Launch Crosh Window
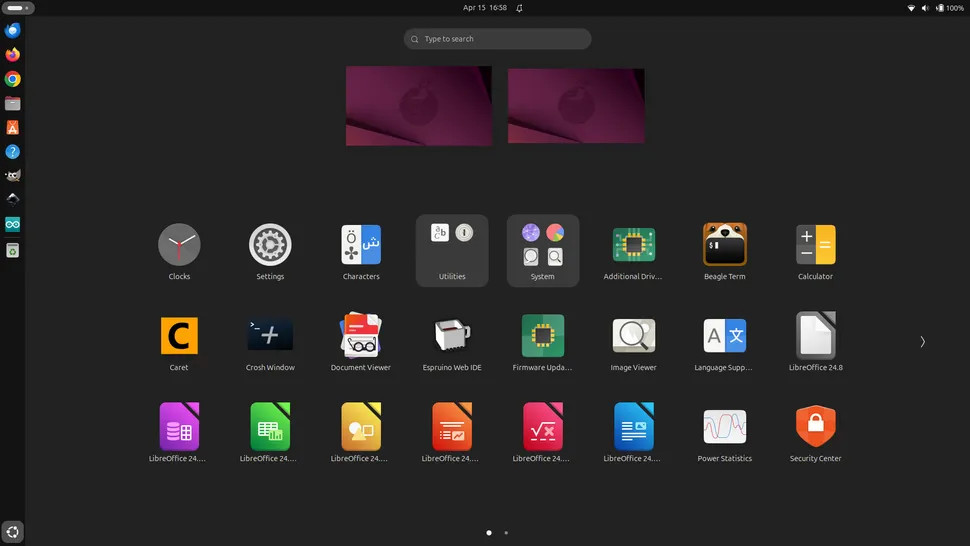 click(x=270, y=336)
